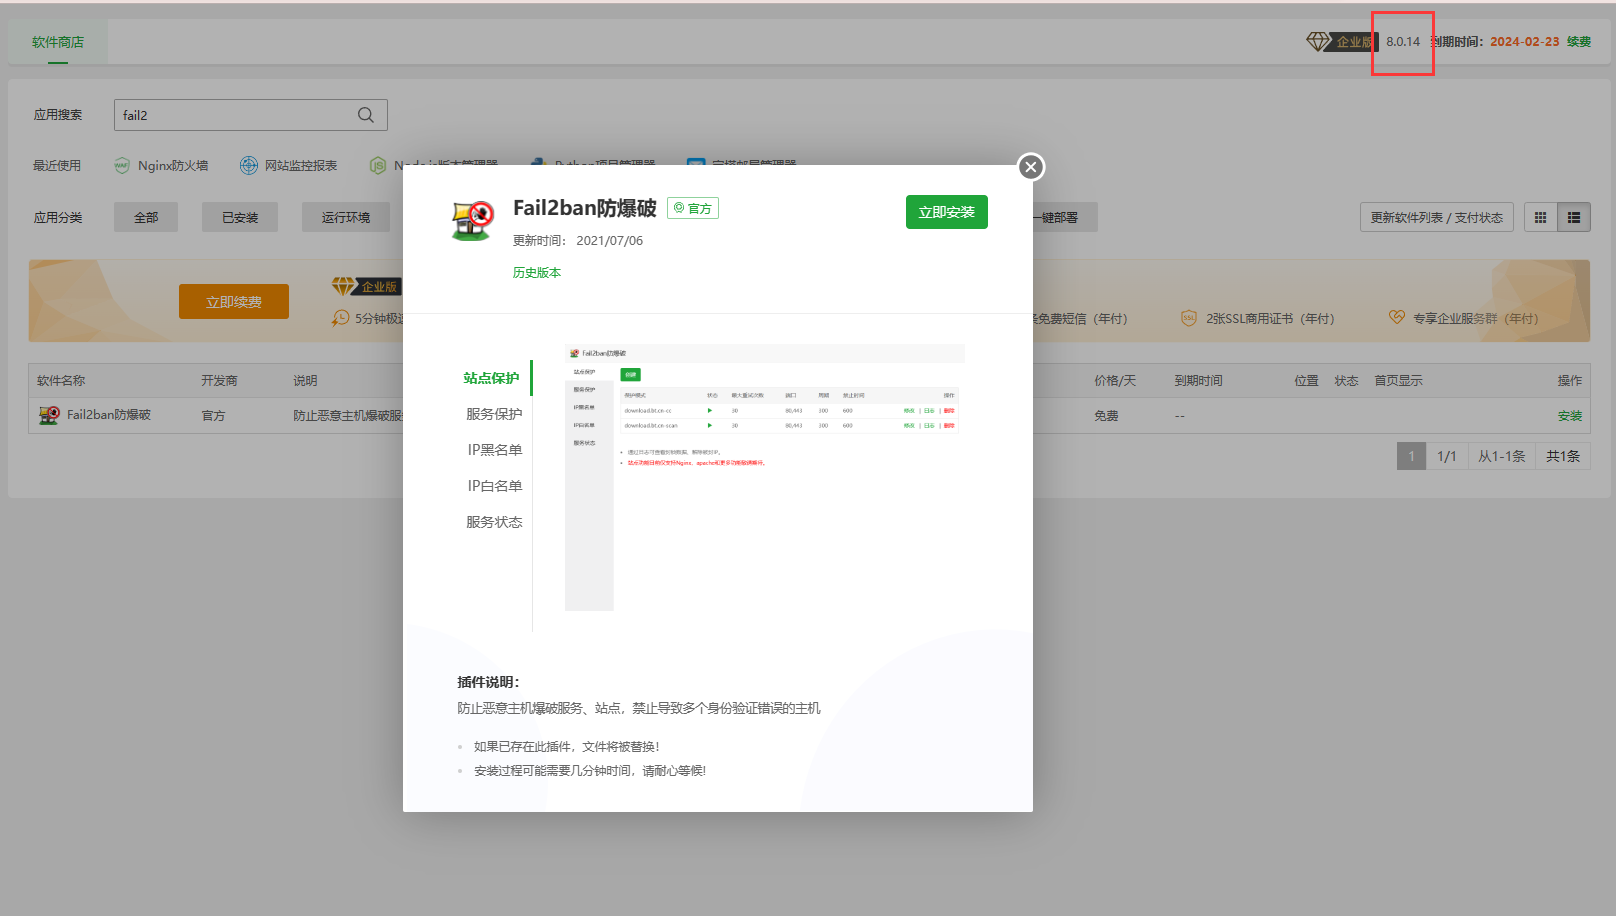Viewport: 1616px width, 916px height.
Task: Click version number 8.0.14
Action: (x=1403, y=42)
